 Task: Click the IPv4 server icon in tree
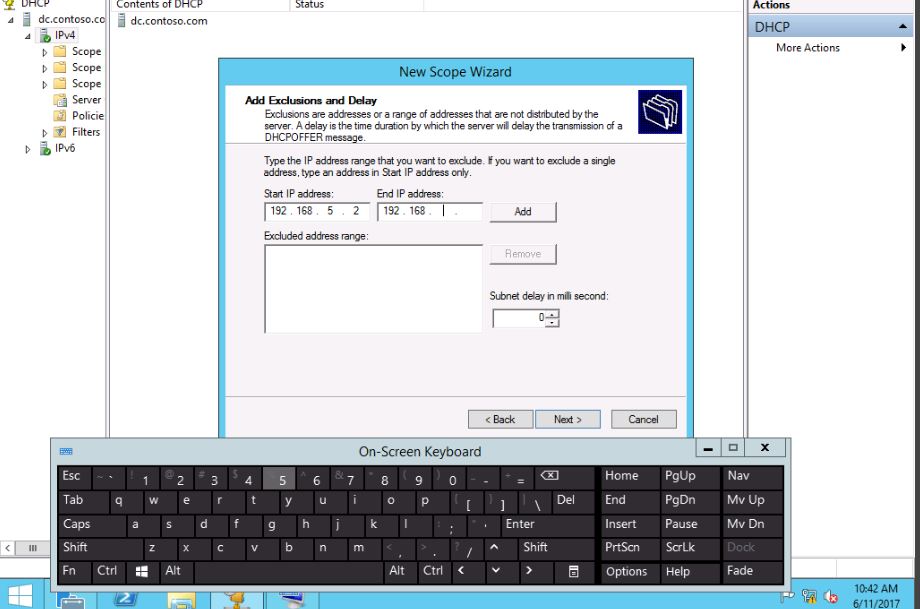[45, 35]
